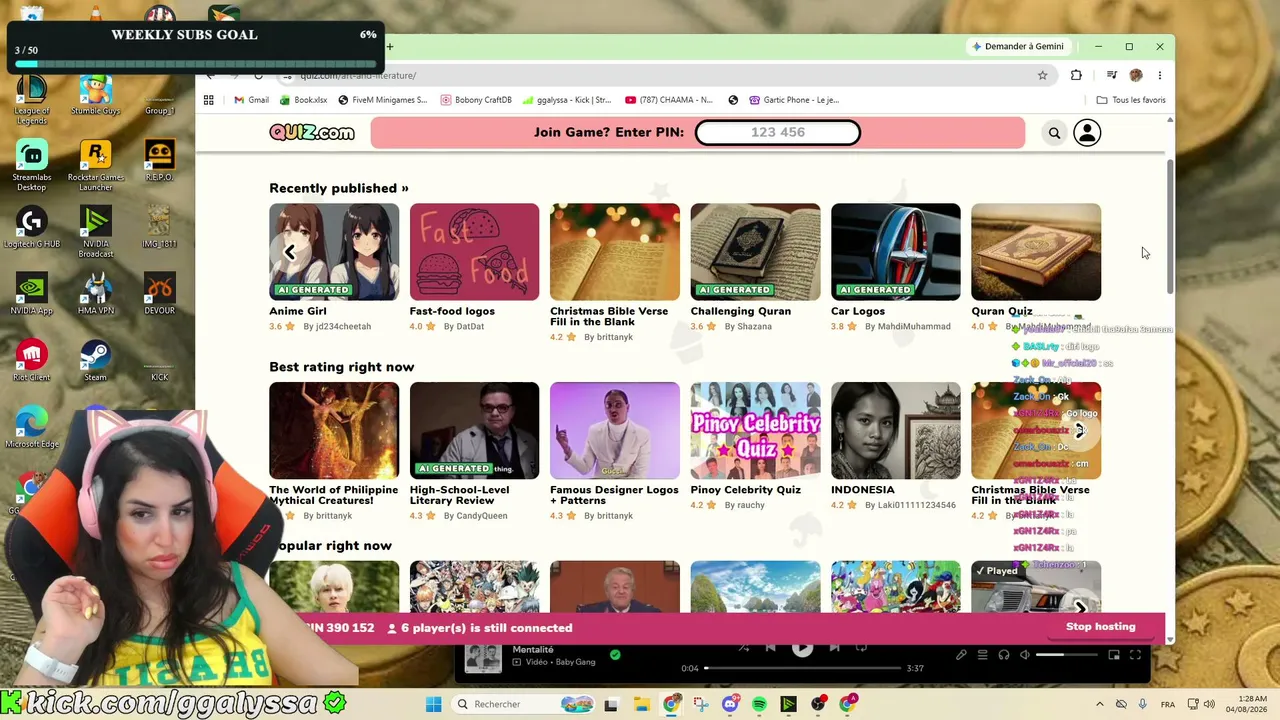Click the Stop hosting button
Image resolution: width=1280 pixels, height=720 pixels.
click(x=1100, y=627)
